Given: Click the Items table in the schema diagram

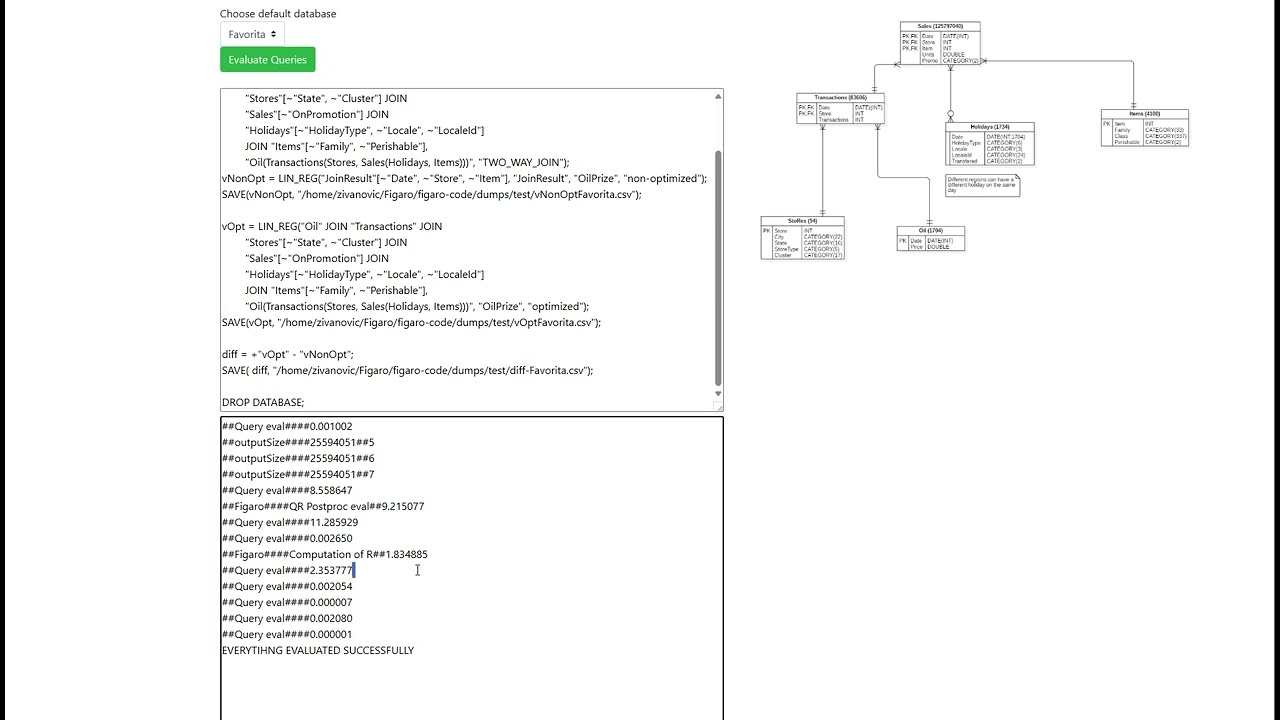Looking at the screenshot, I should (1145, 128).
